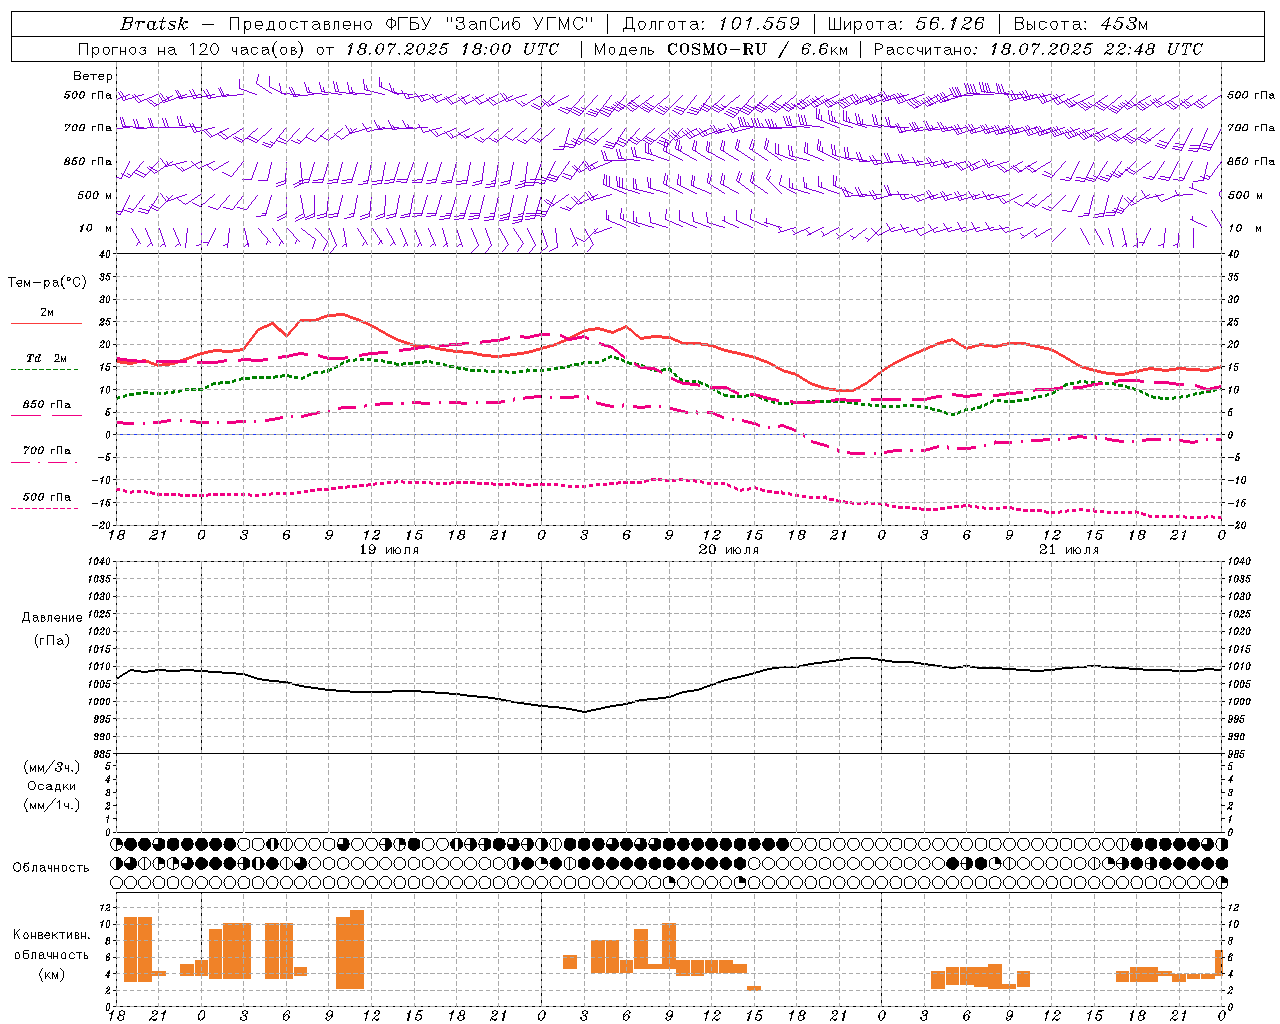This screenshot has height=1024, width=1280.
Task: Select the Облачность cloud cover label
Action: coord(51,867)
